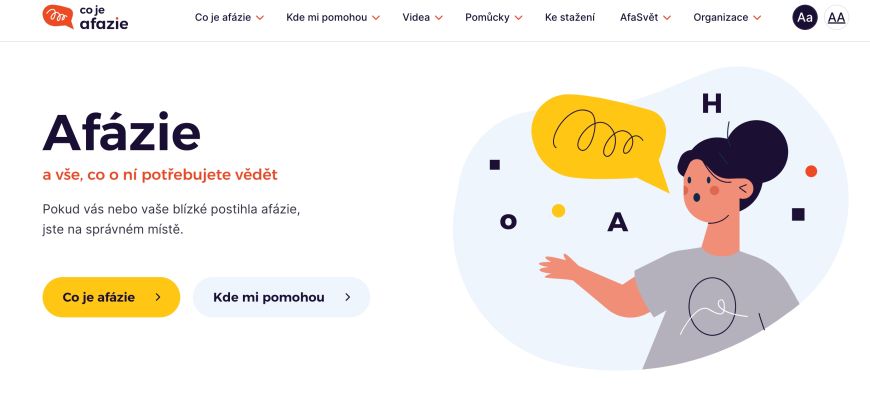This screenshot has width=870, height=414.
Task: Click the arrow icon in Co je afázie button
Action: [x=158, y=297]
